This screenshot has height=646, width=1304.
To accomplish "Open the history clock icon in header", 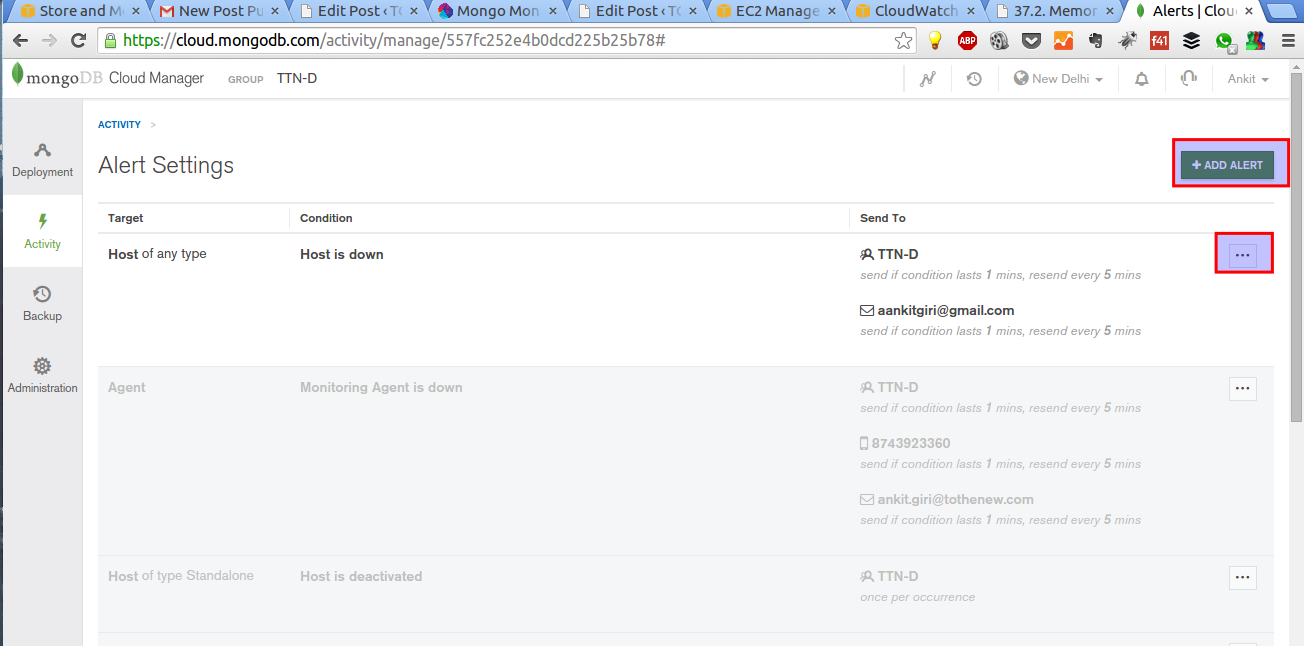I will point(974,79).
